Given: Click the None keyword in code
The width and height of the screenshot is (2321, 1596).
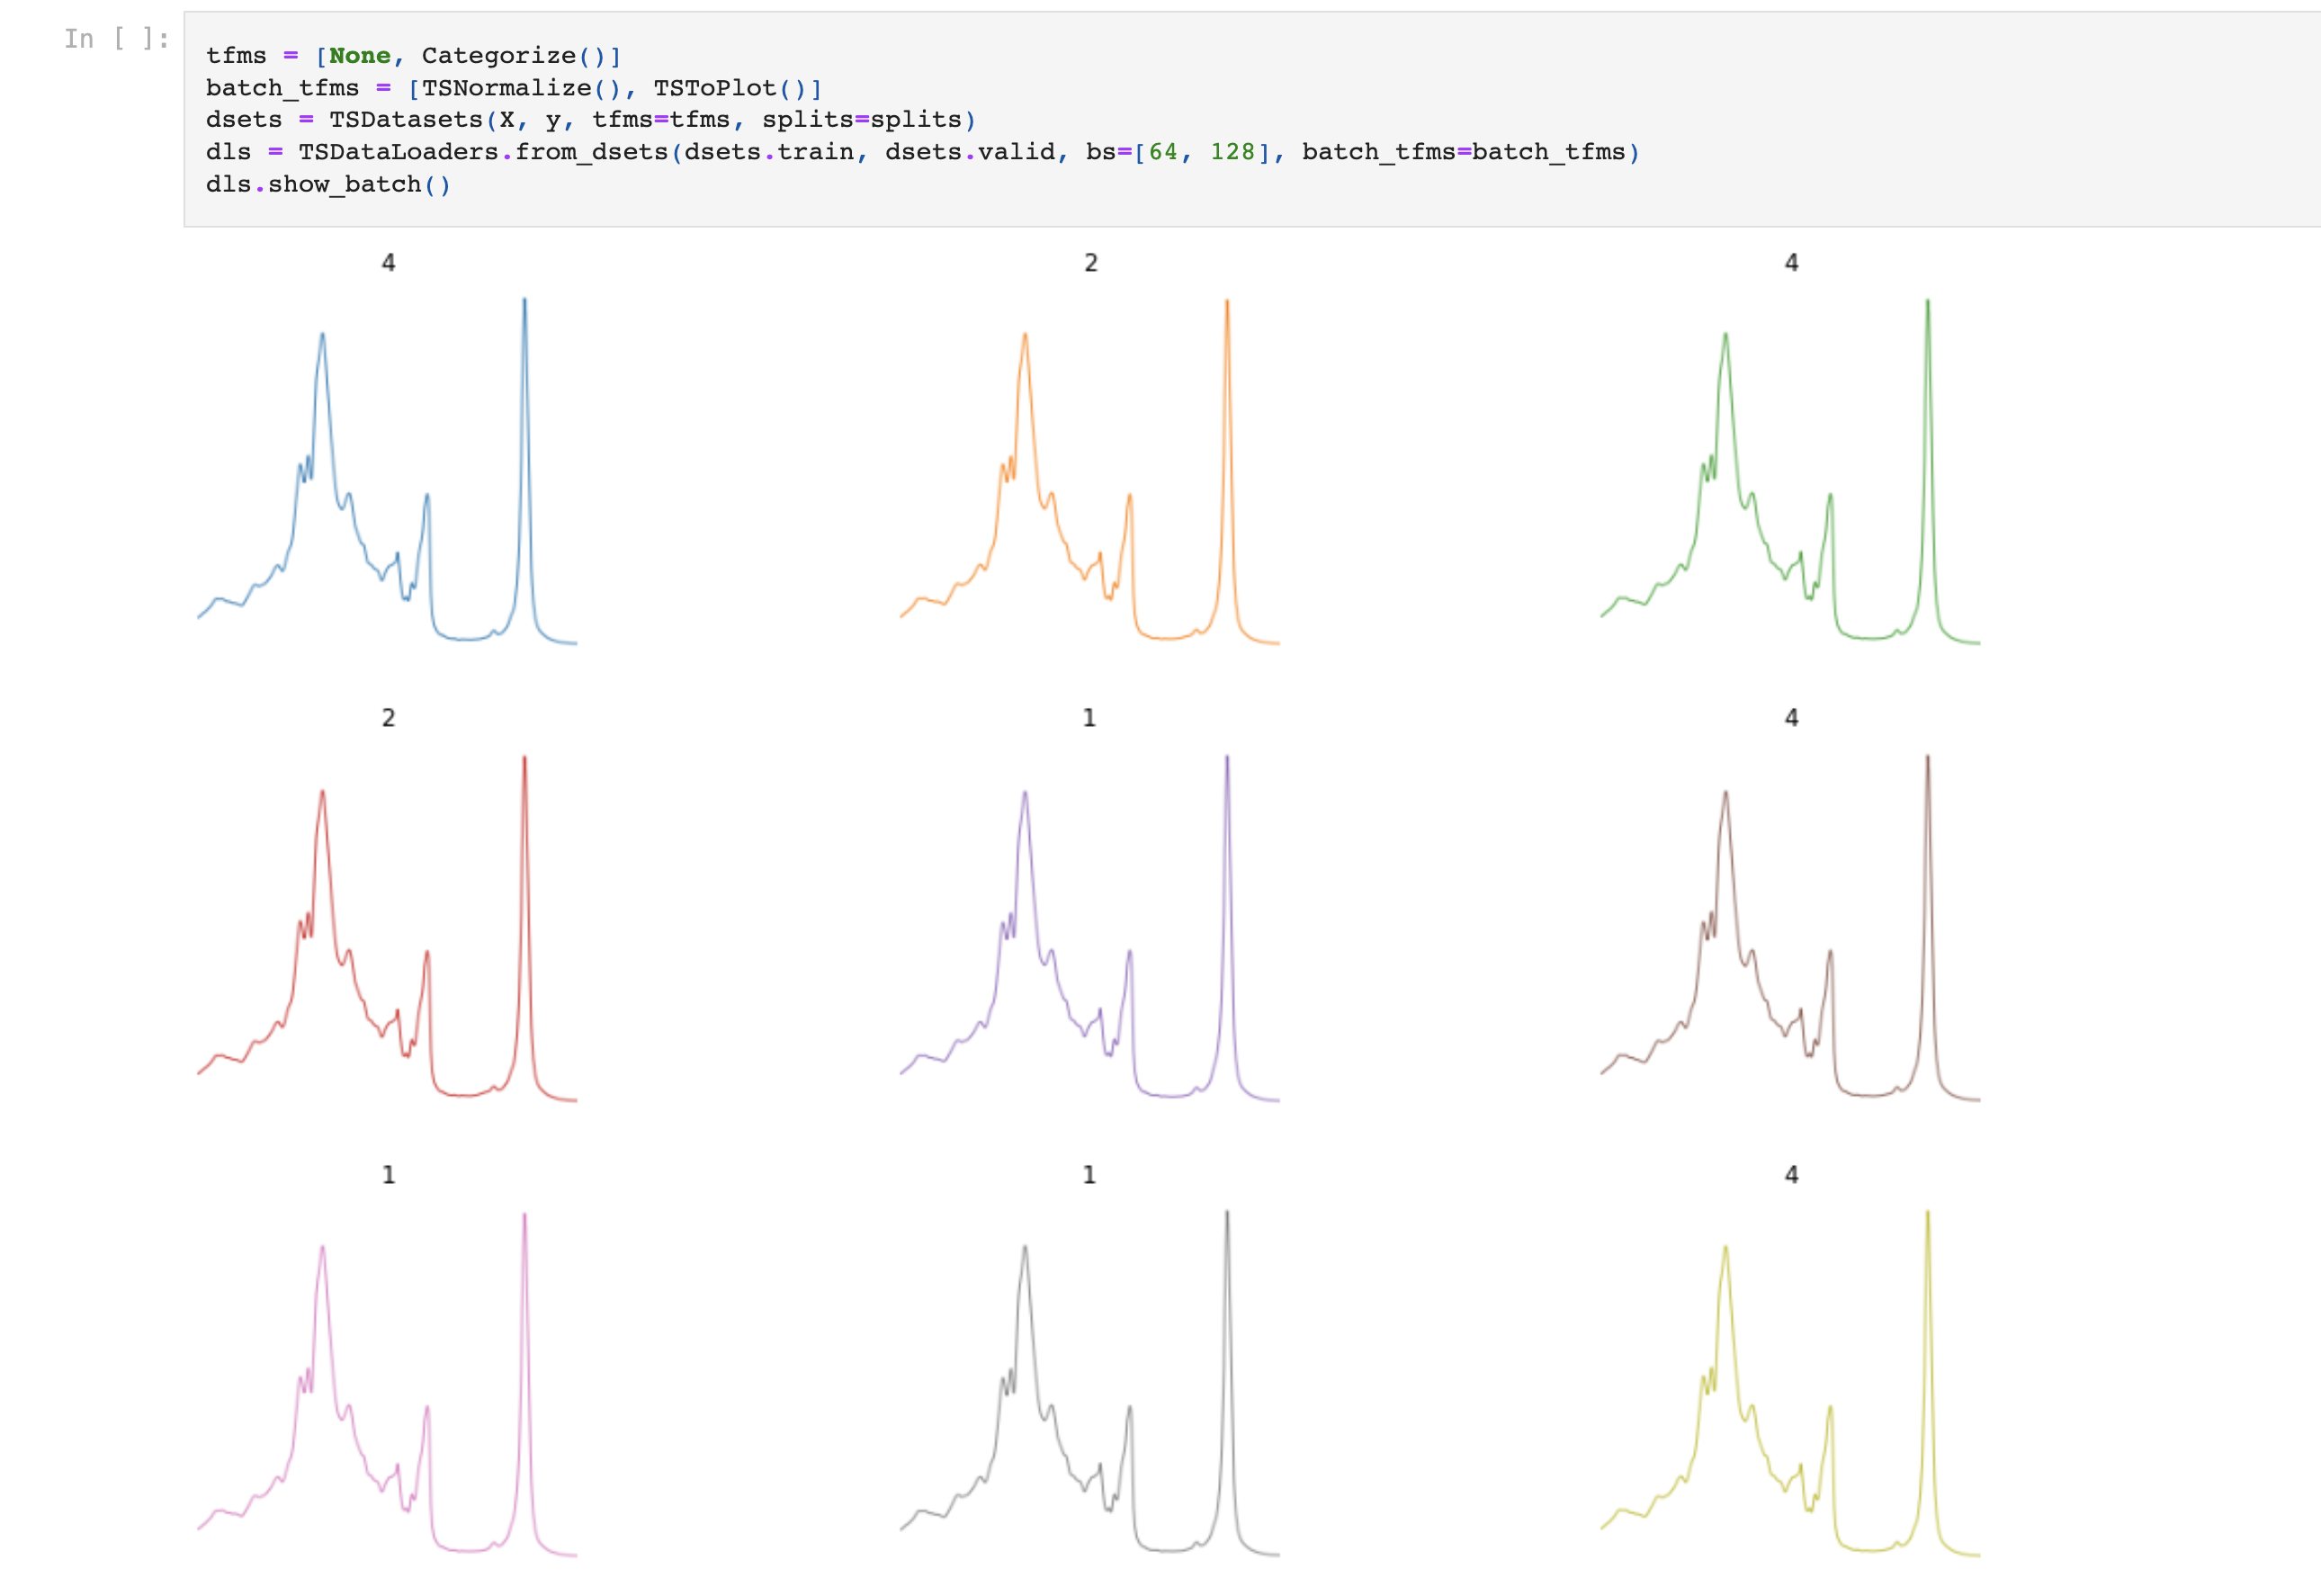Looking at the screenshot, I should coord(359,56).
